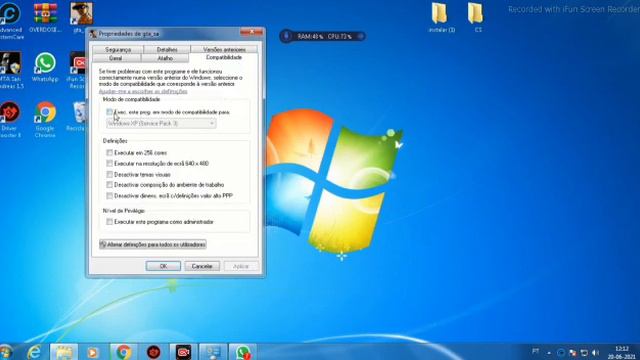Tick run in 640 x 480 resolution checkbox
Viewport: 640px width, 360px height.
109,163
